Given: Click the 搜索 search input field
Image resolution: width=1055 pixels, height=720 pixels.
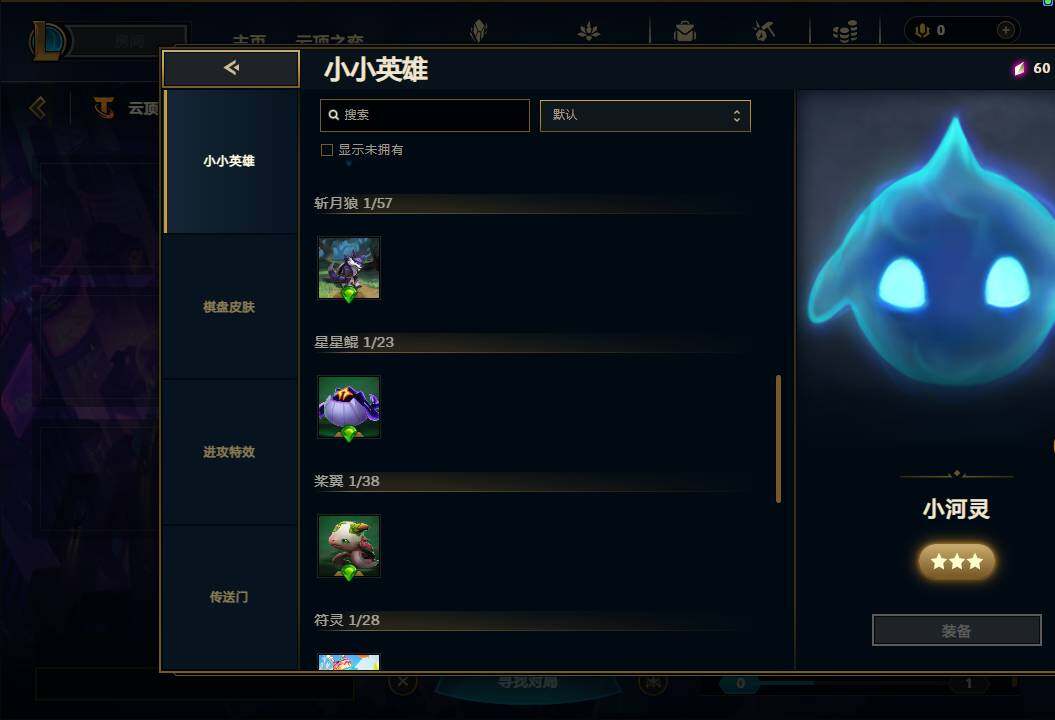Looking at the screenshot, I should (x=425, y=116).
